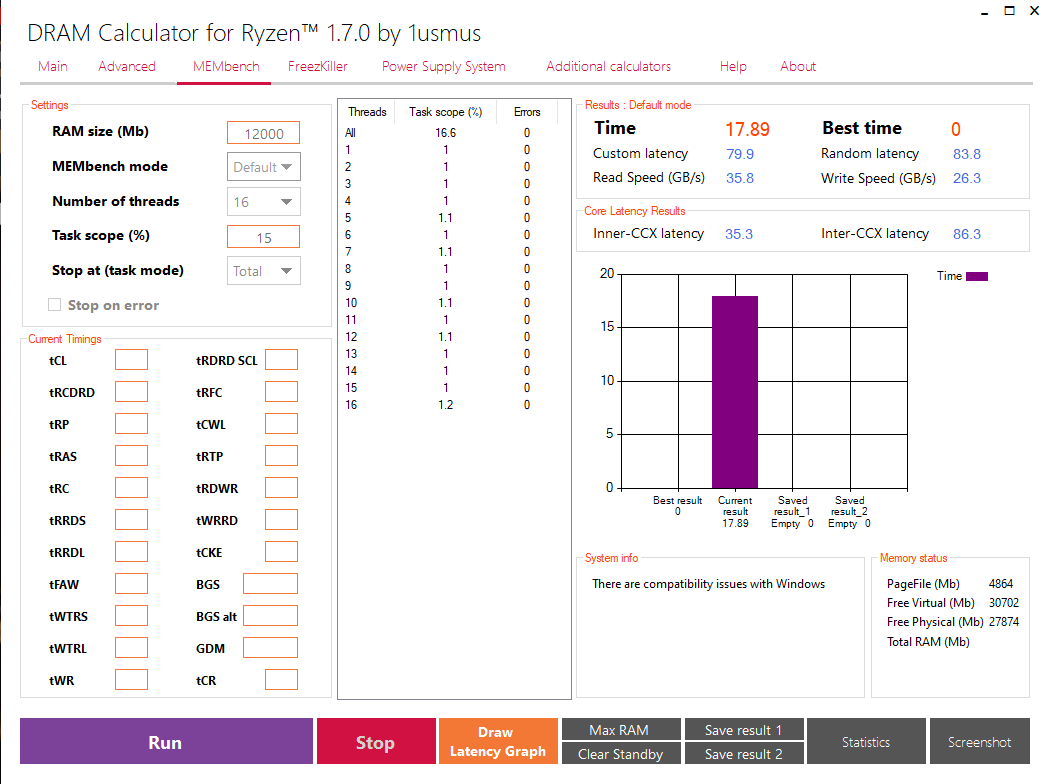
Task: Click the tRAS timing field
Action: pyautogui.click(x=131, y=456)
